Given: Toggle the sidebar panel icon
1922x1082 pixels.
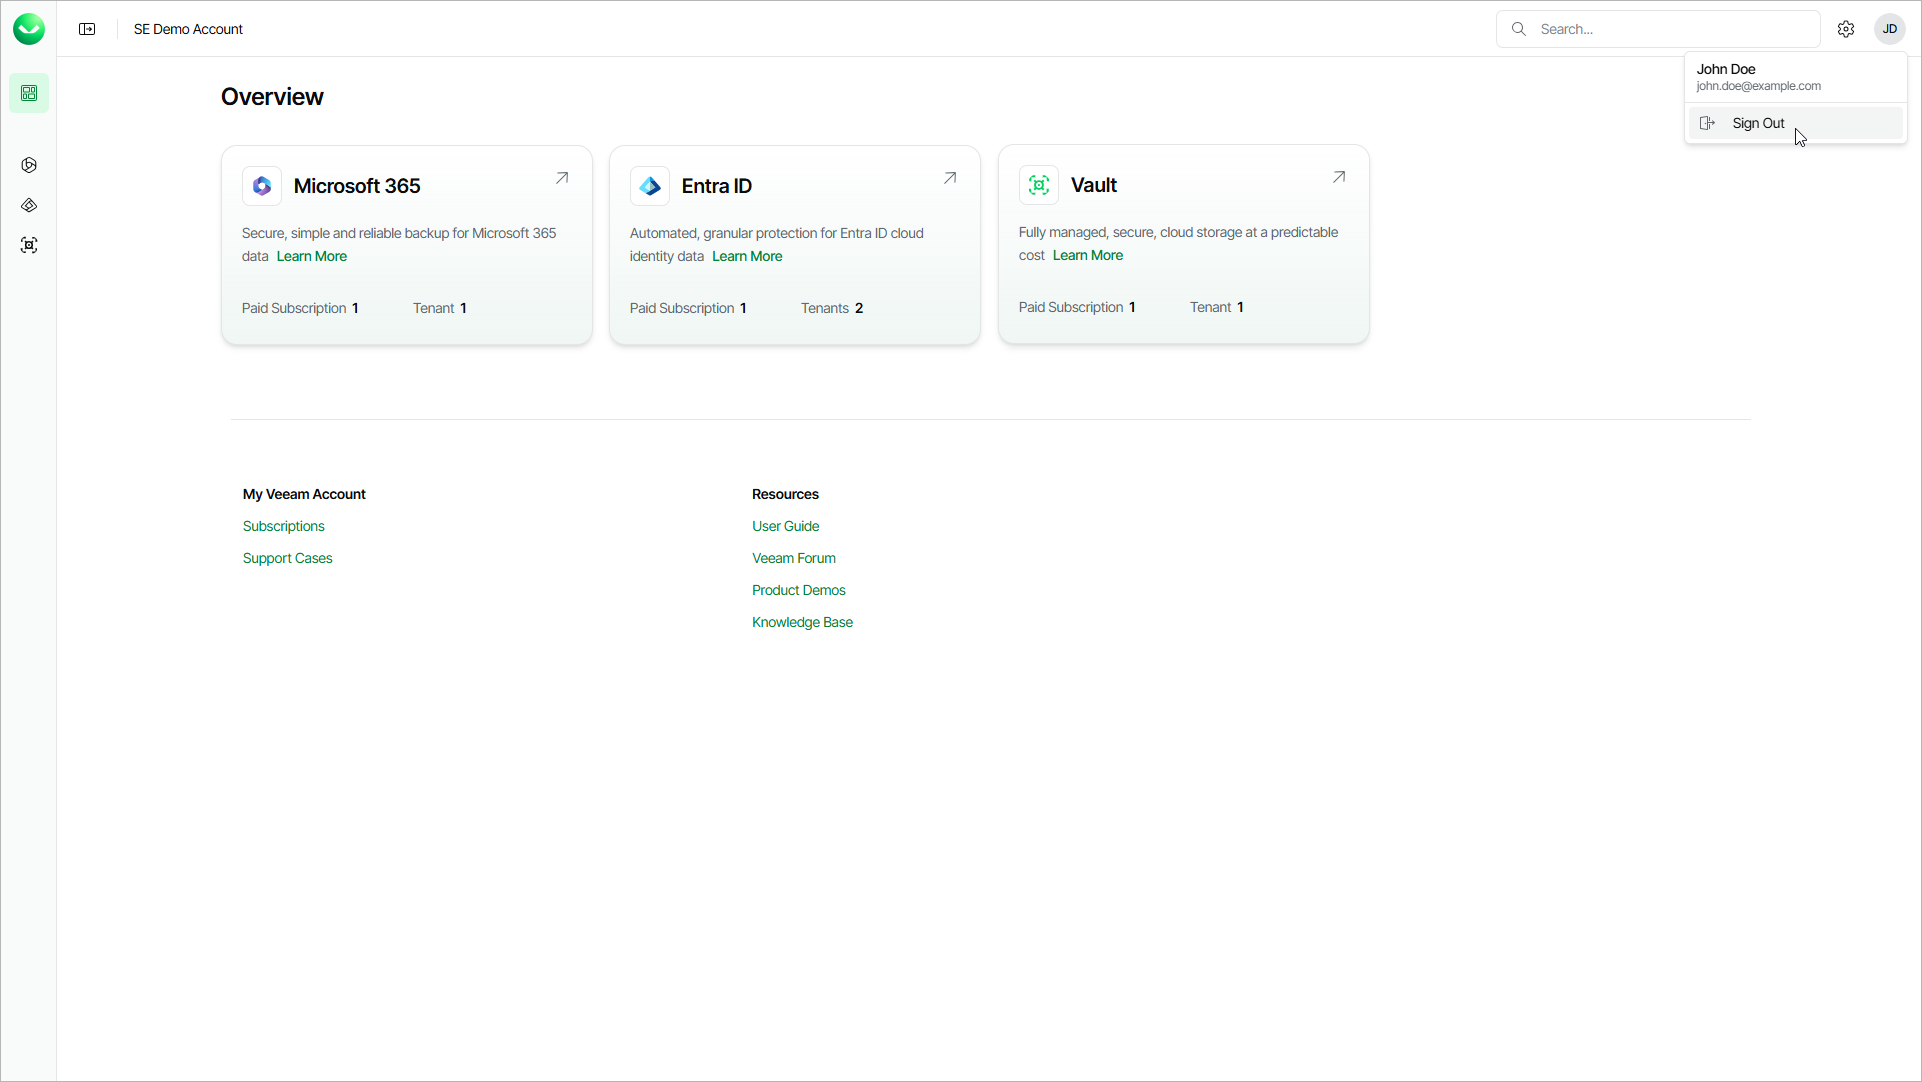Looking at the screenshot, I should point(87,29).
